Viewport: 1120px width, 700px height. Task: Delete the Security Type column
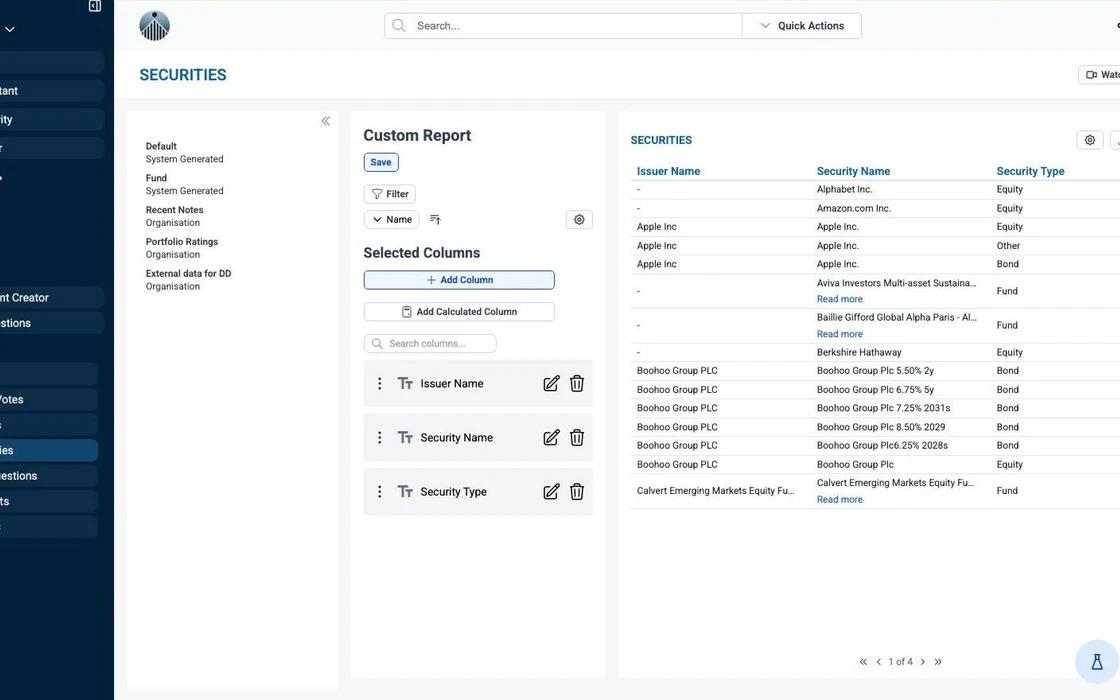tap(577, 491)
